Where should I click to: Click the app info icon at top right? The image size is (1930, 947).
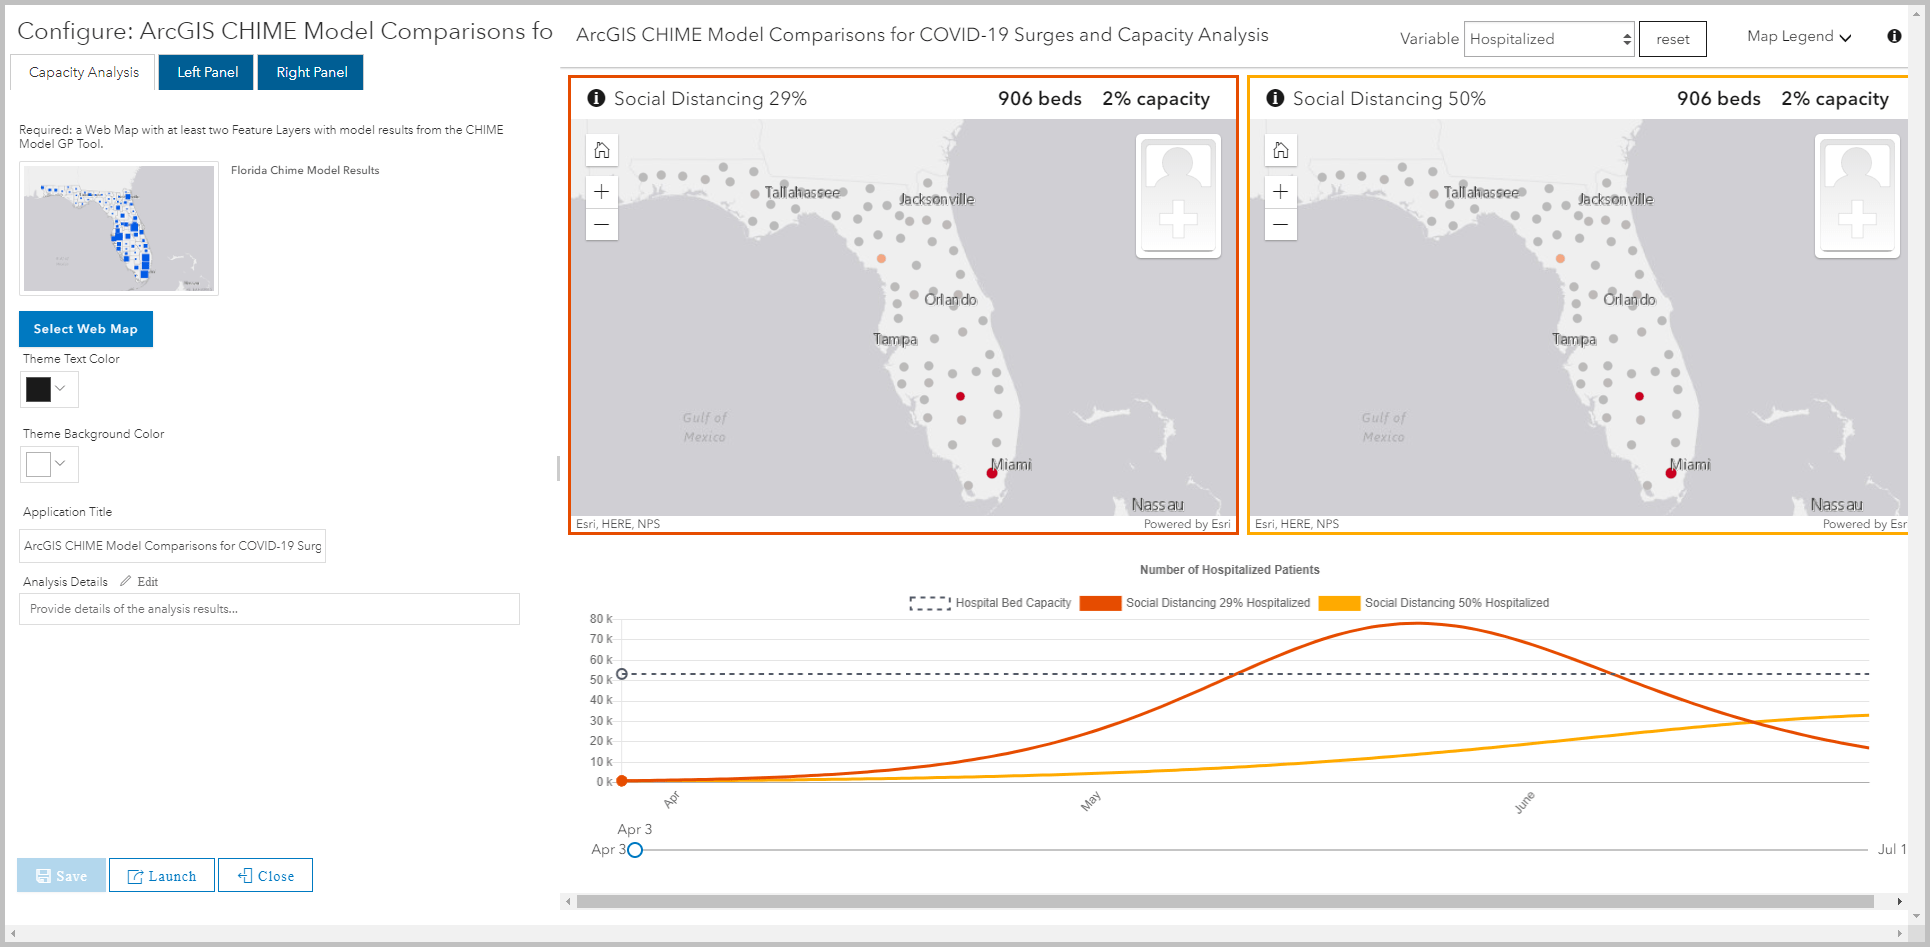coord(1894,36)
